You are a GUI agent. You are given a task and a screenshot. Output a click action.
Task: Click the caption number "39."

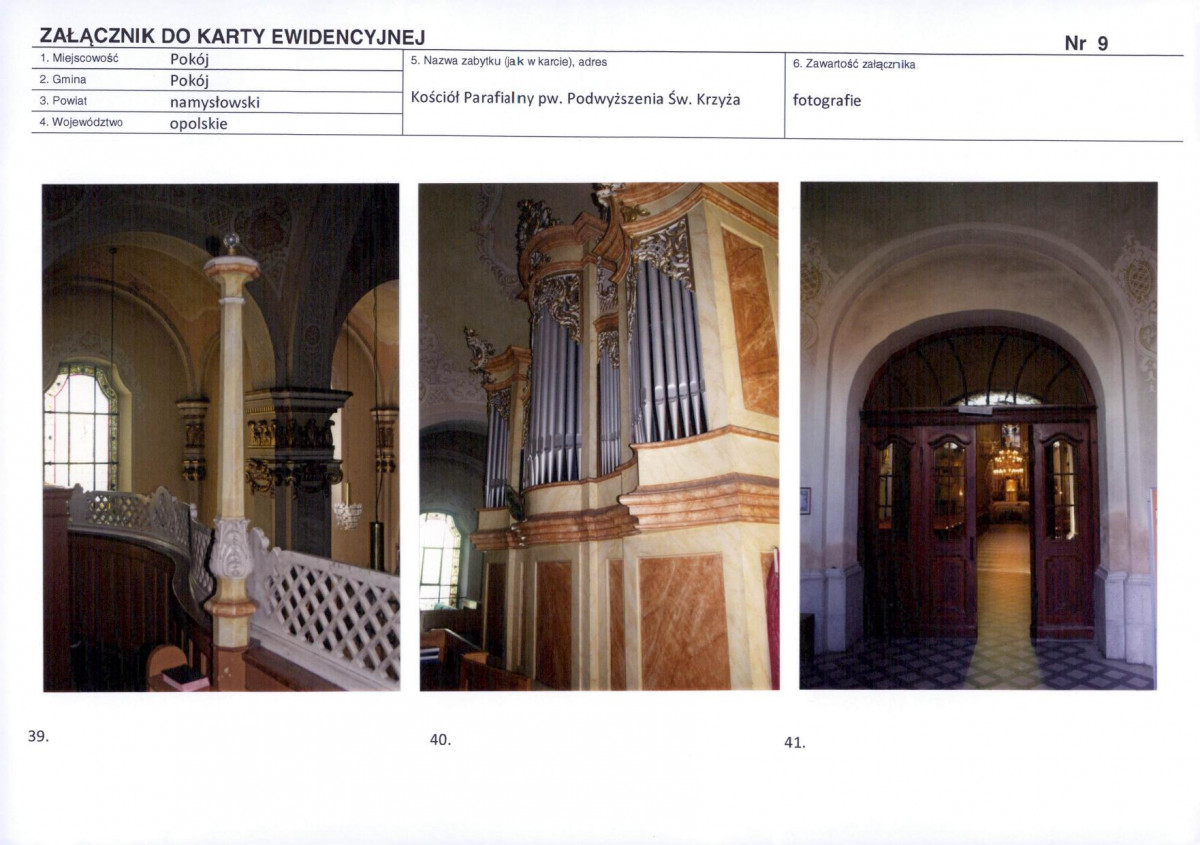click(x=38, y=736)
